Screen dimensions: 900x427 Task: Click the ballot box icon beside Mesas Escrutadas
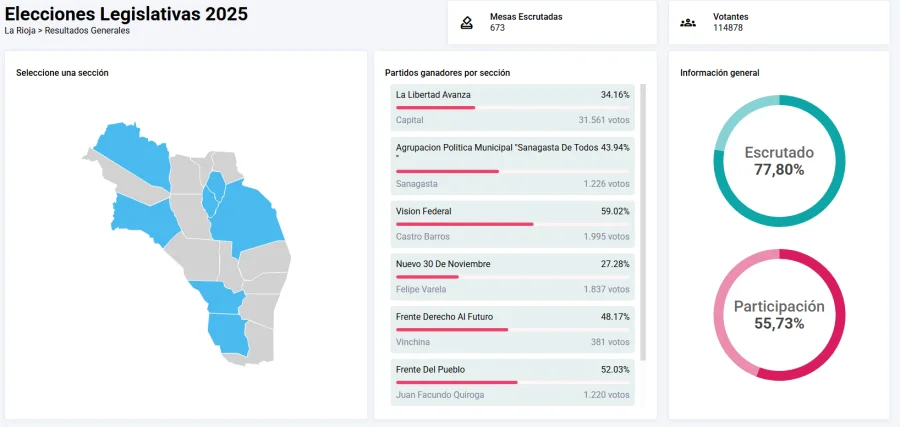pyautogui.click(x=466, y=22)
